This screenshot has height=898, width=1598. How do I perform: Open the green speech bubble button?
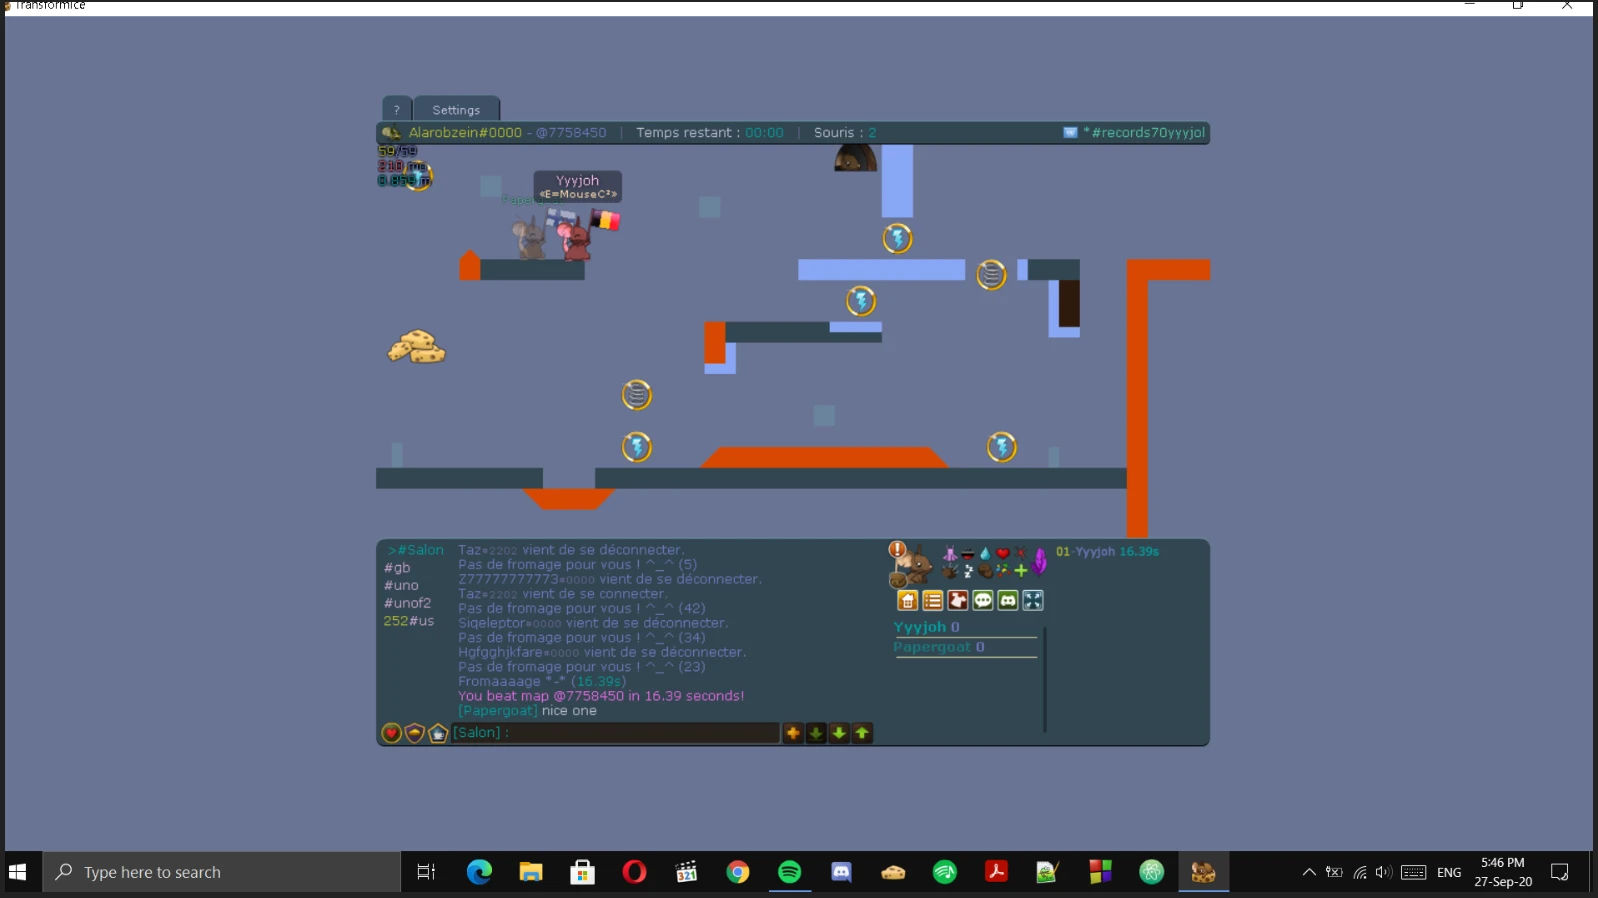(983, 600)
